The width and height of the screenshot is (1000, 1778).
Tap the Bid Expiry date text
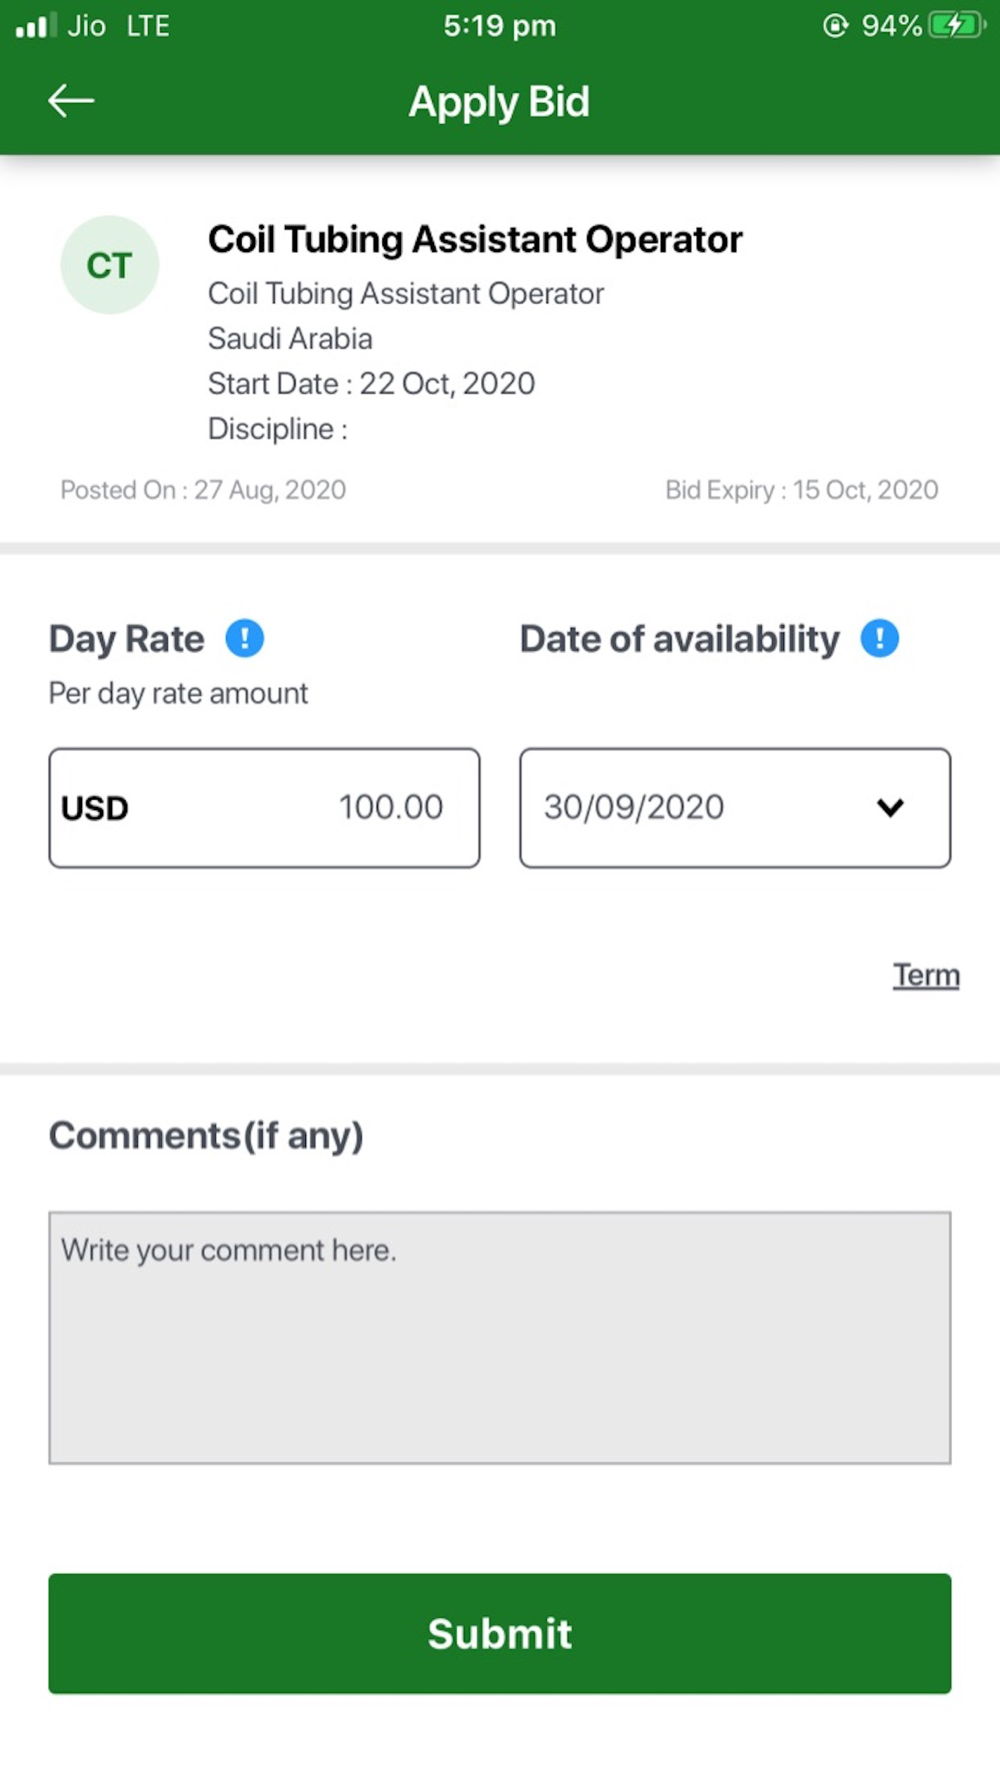pos(802,490)
